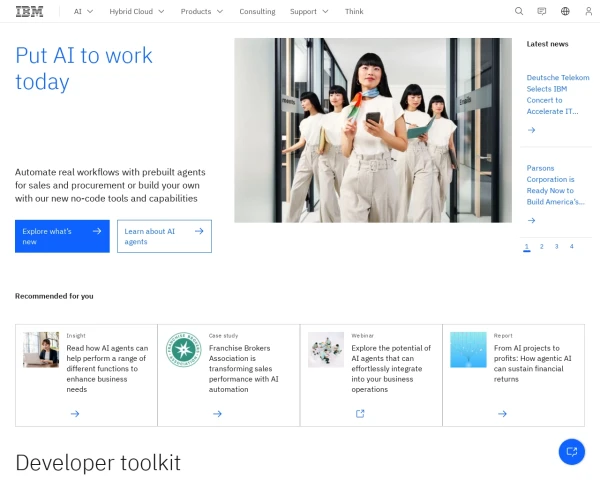Click arrow on Franchise Brokers case study card

[217, 414]
